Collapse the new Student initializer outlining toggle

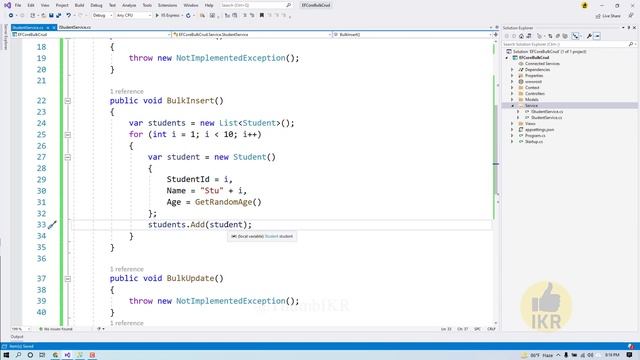[x=68, y=157]
